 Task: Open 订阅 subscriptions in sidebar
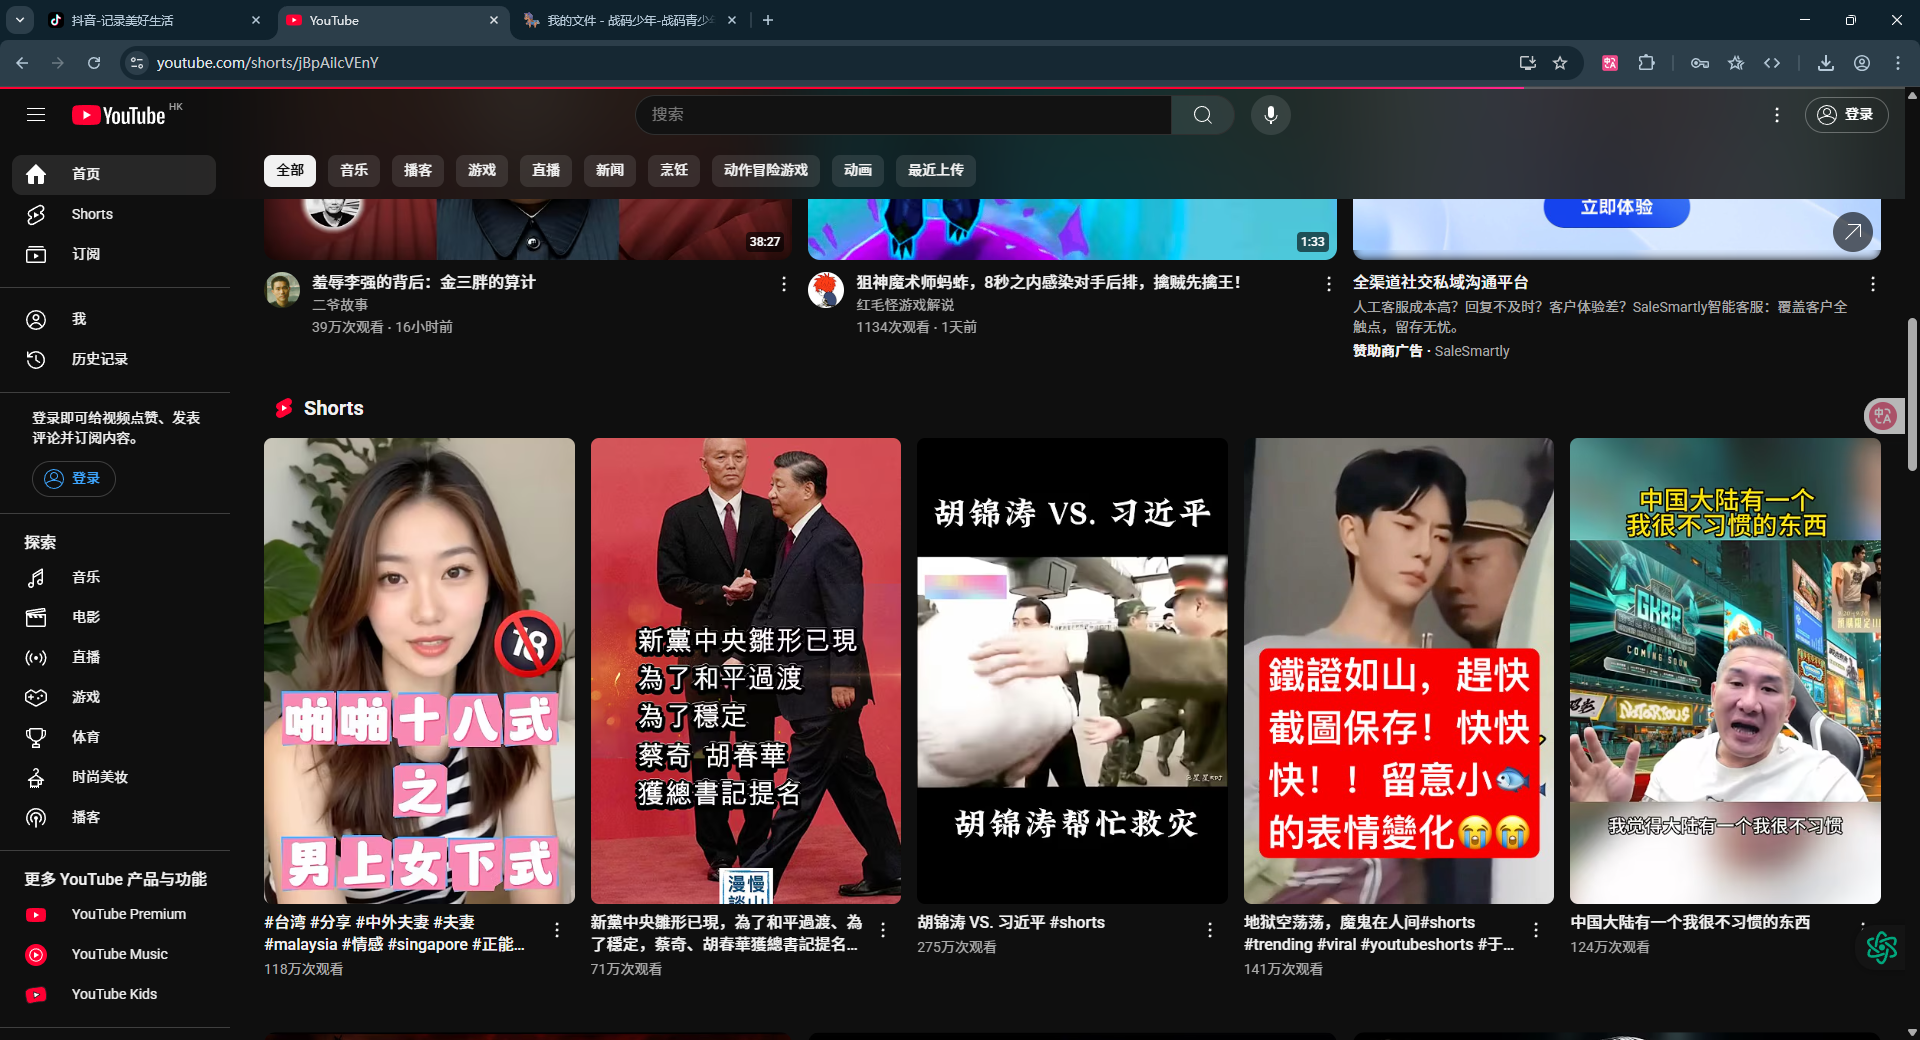(x=85, y=254)
